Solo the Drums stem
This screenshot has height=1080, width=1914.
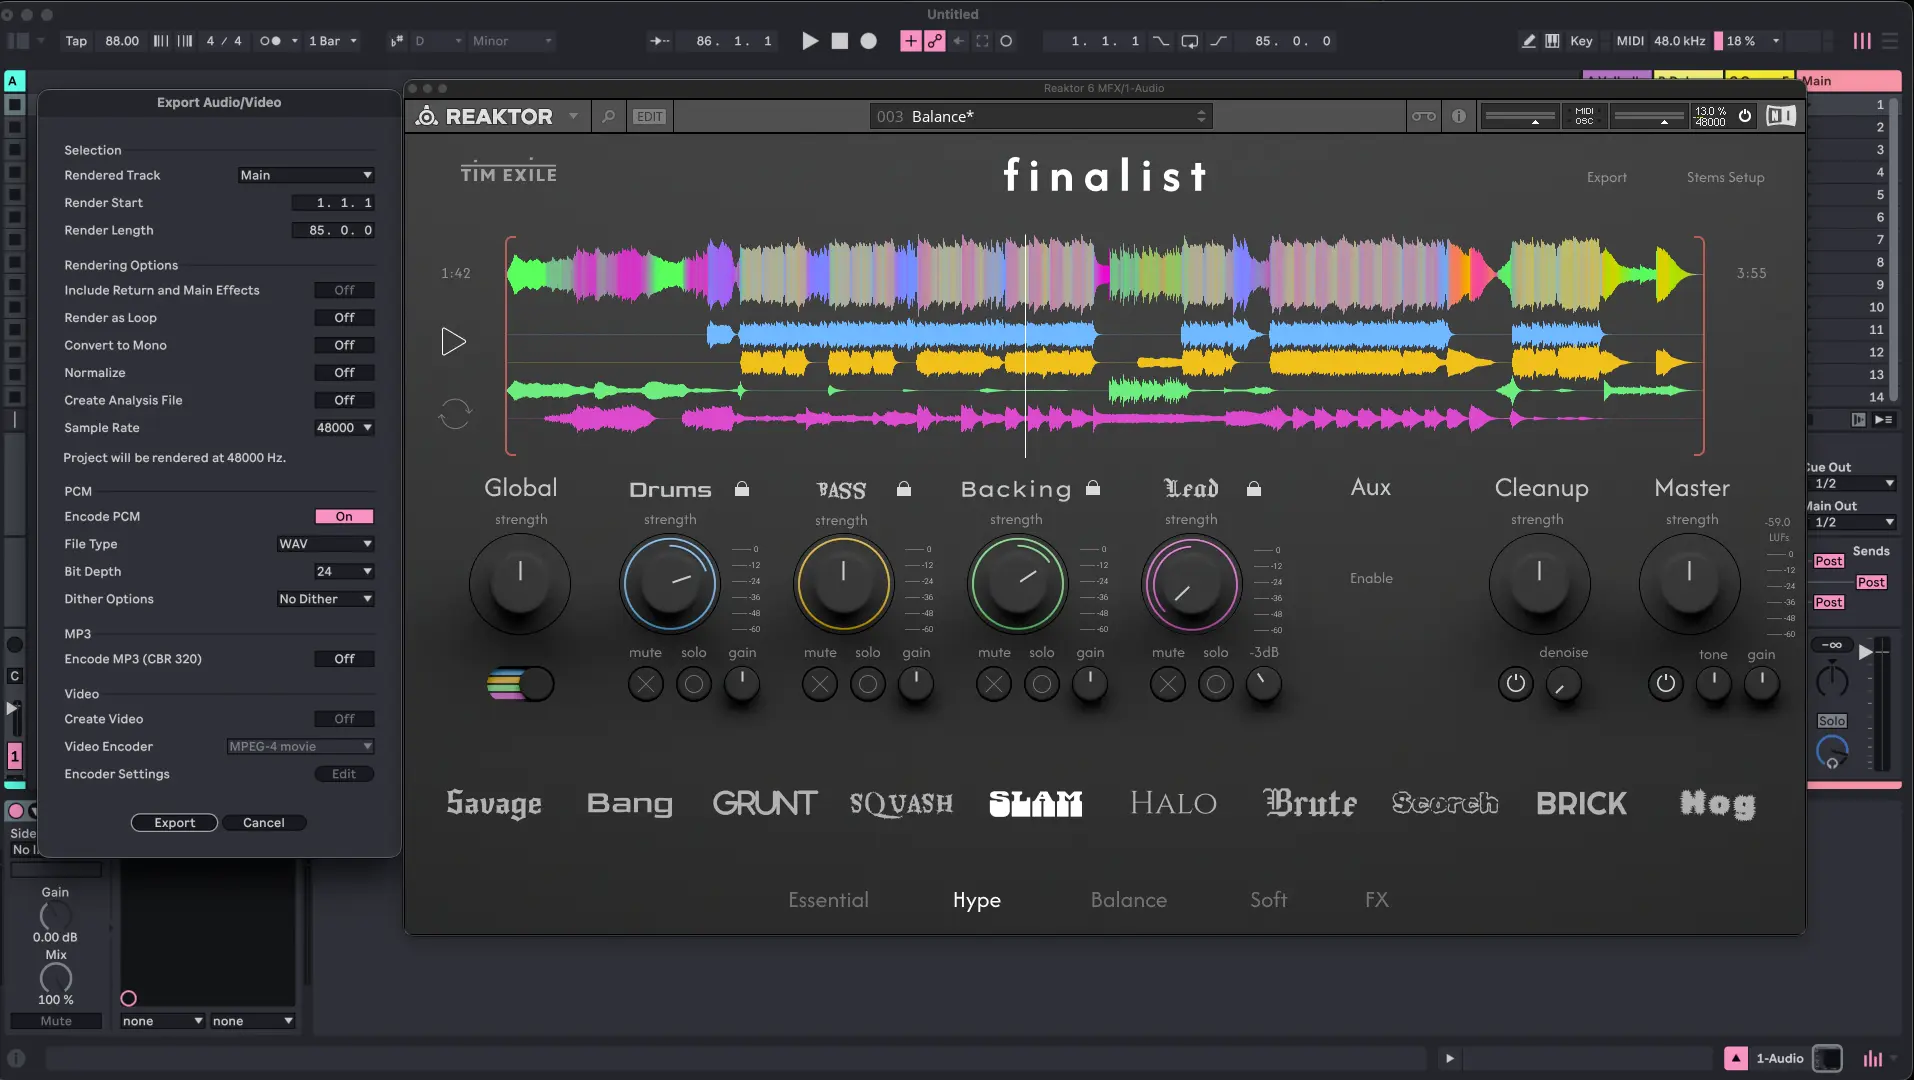694,684
